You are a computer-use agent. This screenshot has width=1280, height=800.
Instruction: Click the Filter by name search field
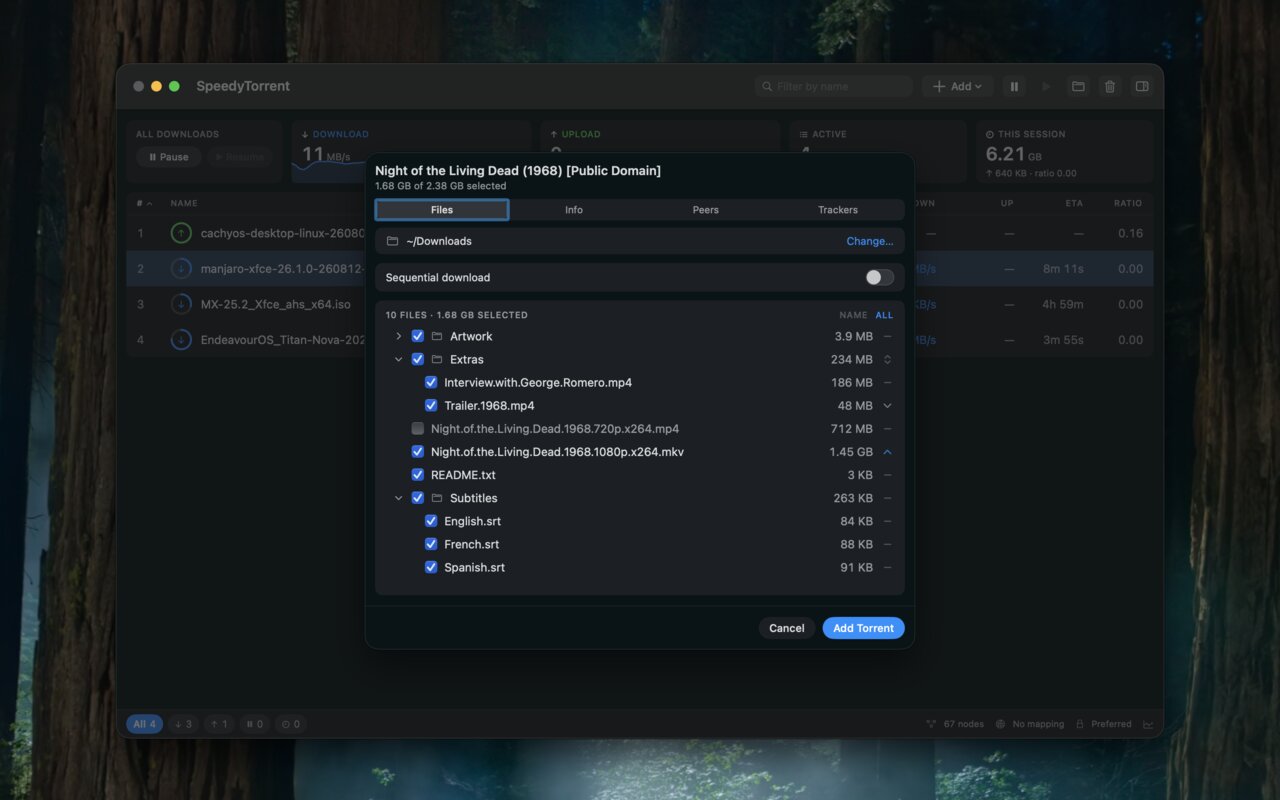tap(834, 87)
